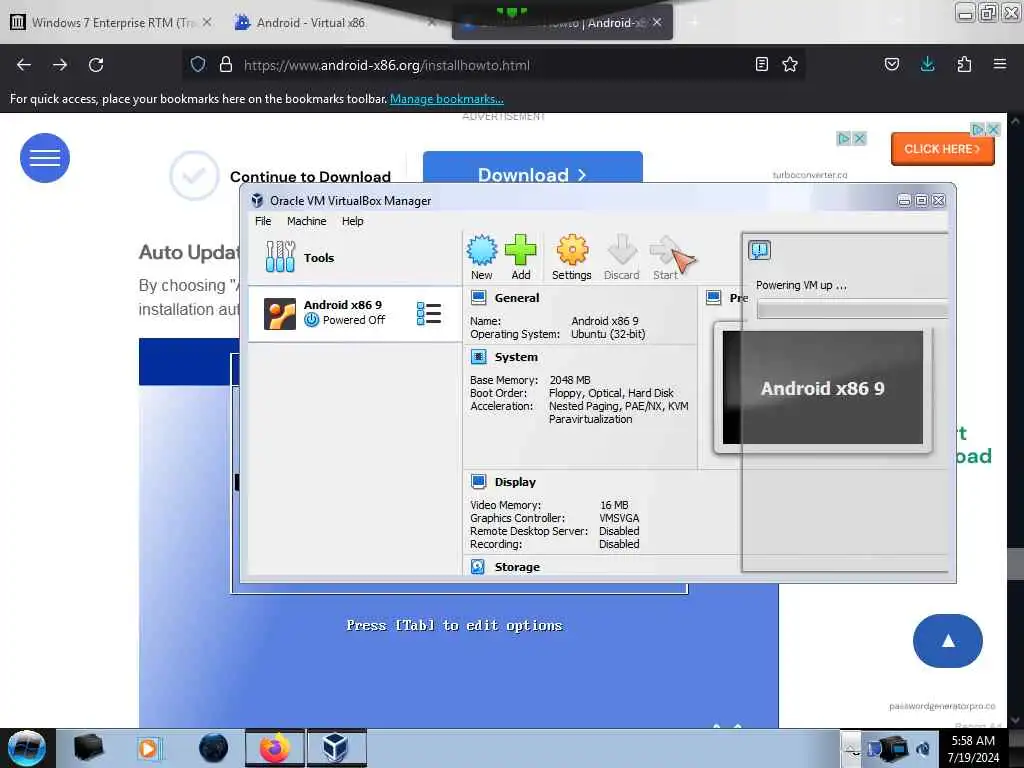Viewport: 1024px width, 768px height.
Task: Click the General section header text
Action: click(517, 298)
